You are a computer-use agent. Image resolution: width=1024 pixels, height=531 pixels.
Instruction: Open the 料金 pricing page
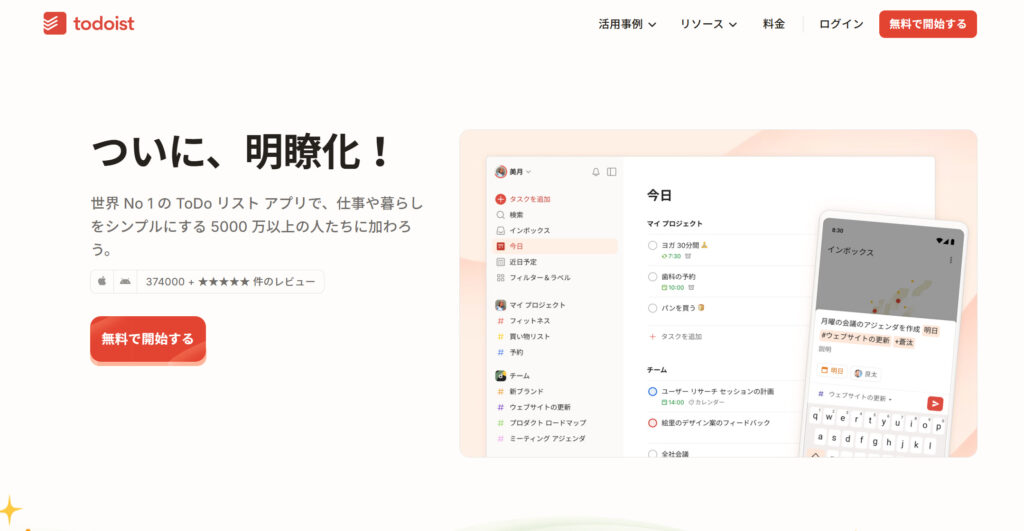click(773, 24)
